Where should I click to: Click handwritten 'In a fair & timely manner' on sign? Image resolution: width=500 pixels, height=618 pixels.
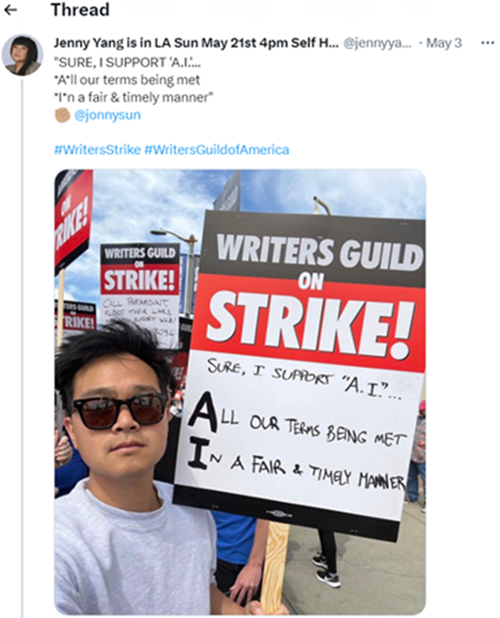(x=296, y=465)
